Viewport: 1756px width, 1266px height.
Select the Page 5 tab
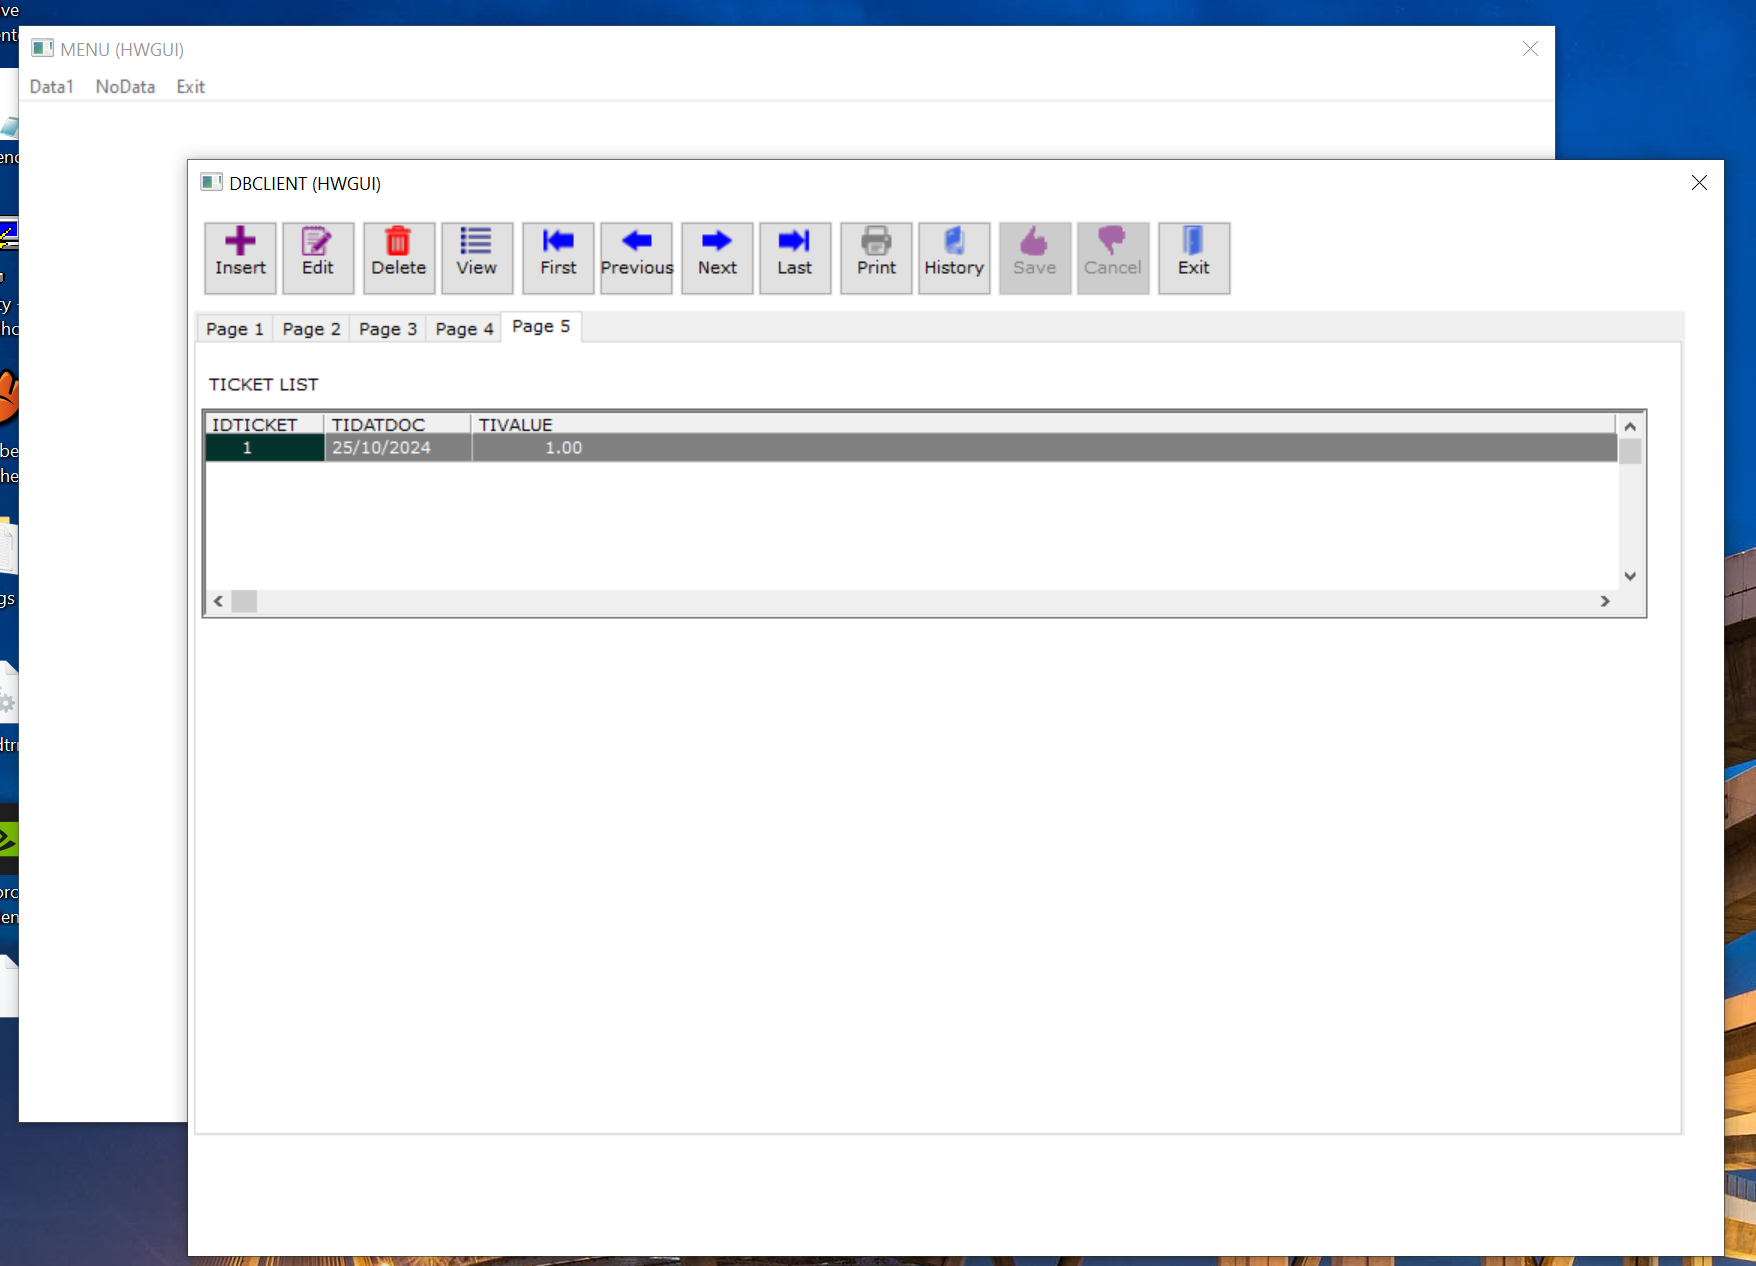point(541,327)
